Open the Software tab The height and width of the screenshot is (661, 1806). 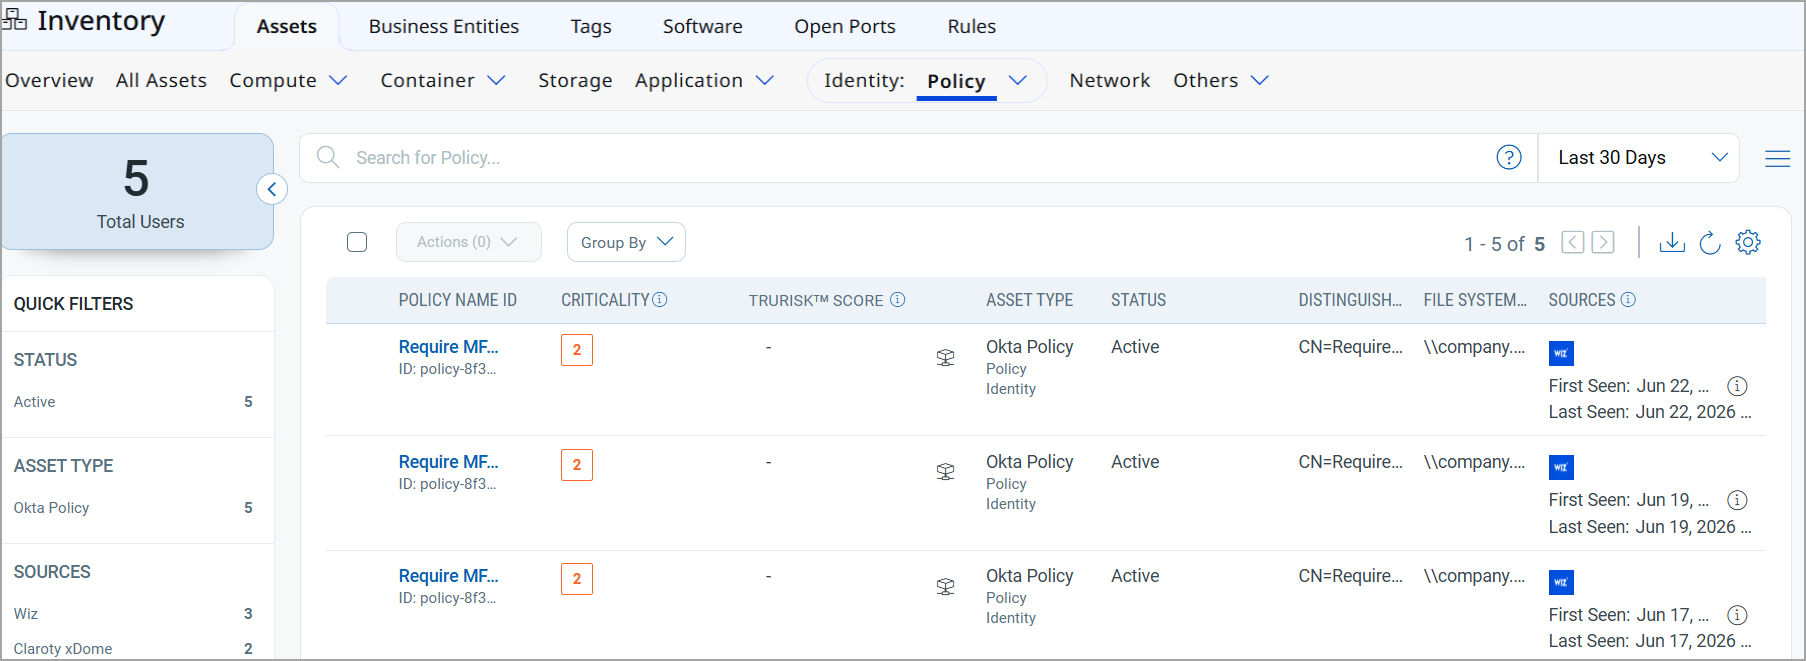pyautogui.click(x=703, y=26)
